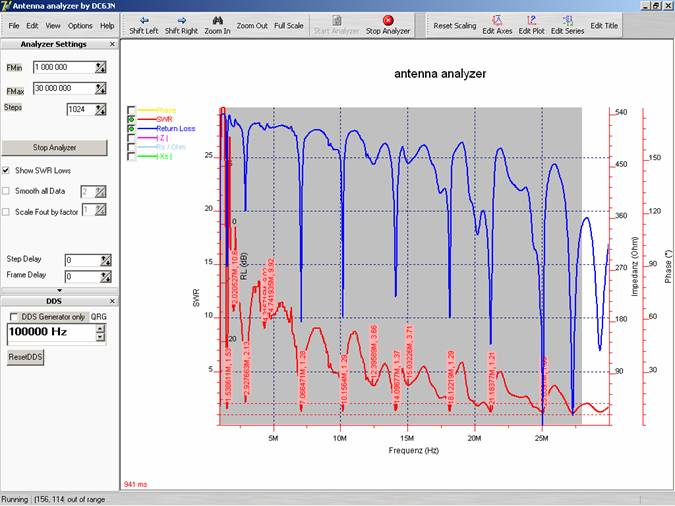Close the Analyzer Settings panel
Image resolution: width=675 pixels, height=506 pixels.
click(112, 44)
